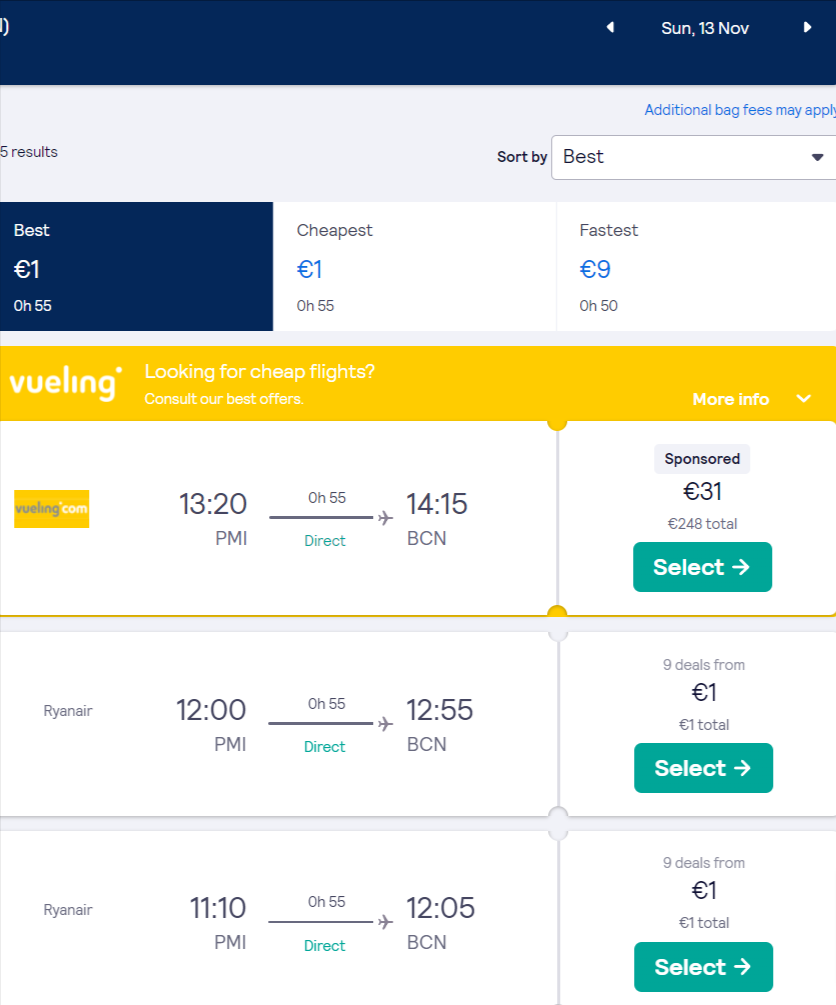Open Additional bag fees may apply link
The width and height of the screenshot is (836, 1005).
coord(740,110)
